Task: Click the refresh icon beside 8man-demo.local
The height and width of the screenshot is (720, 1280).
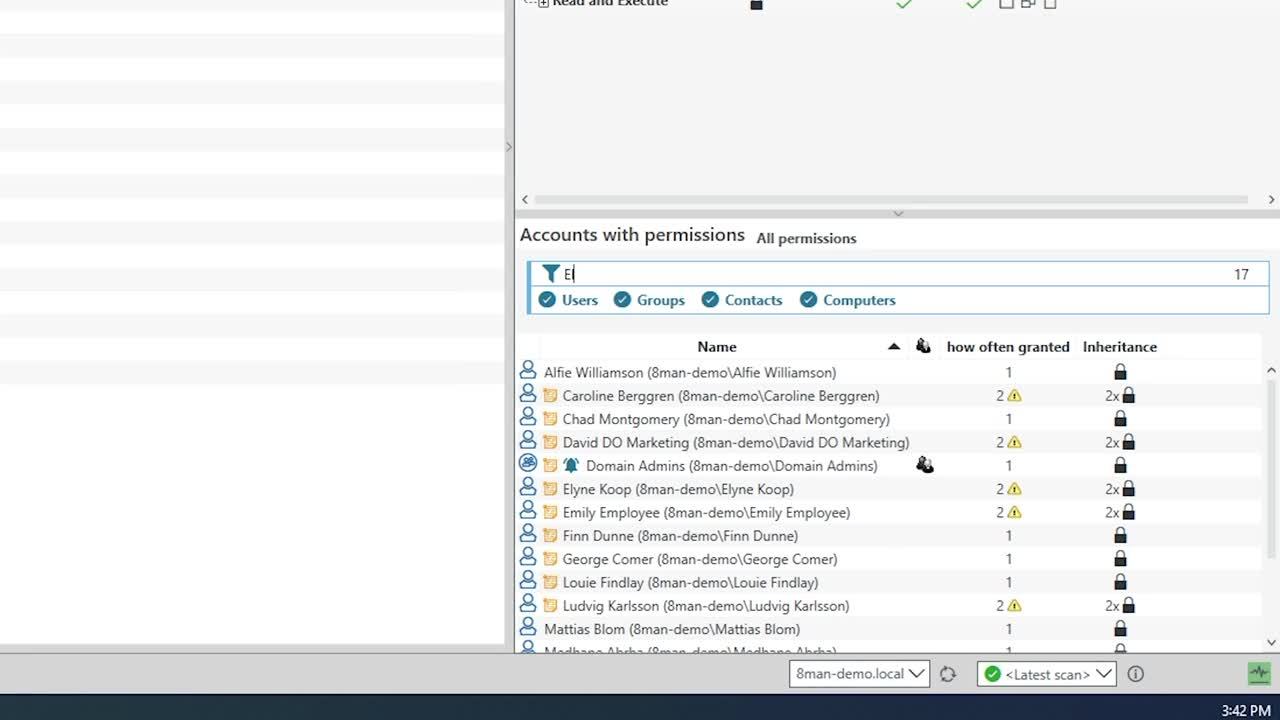Action: 948,674
